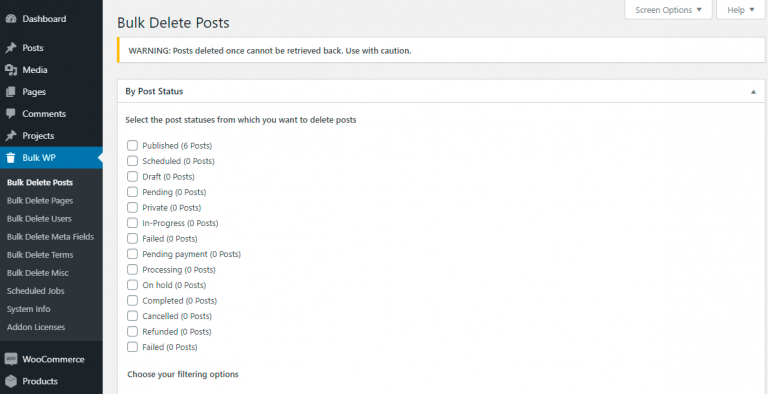768x394 pixels.
Task: Go to Bulk Delete Pages
Action: [40, 201]
